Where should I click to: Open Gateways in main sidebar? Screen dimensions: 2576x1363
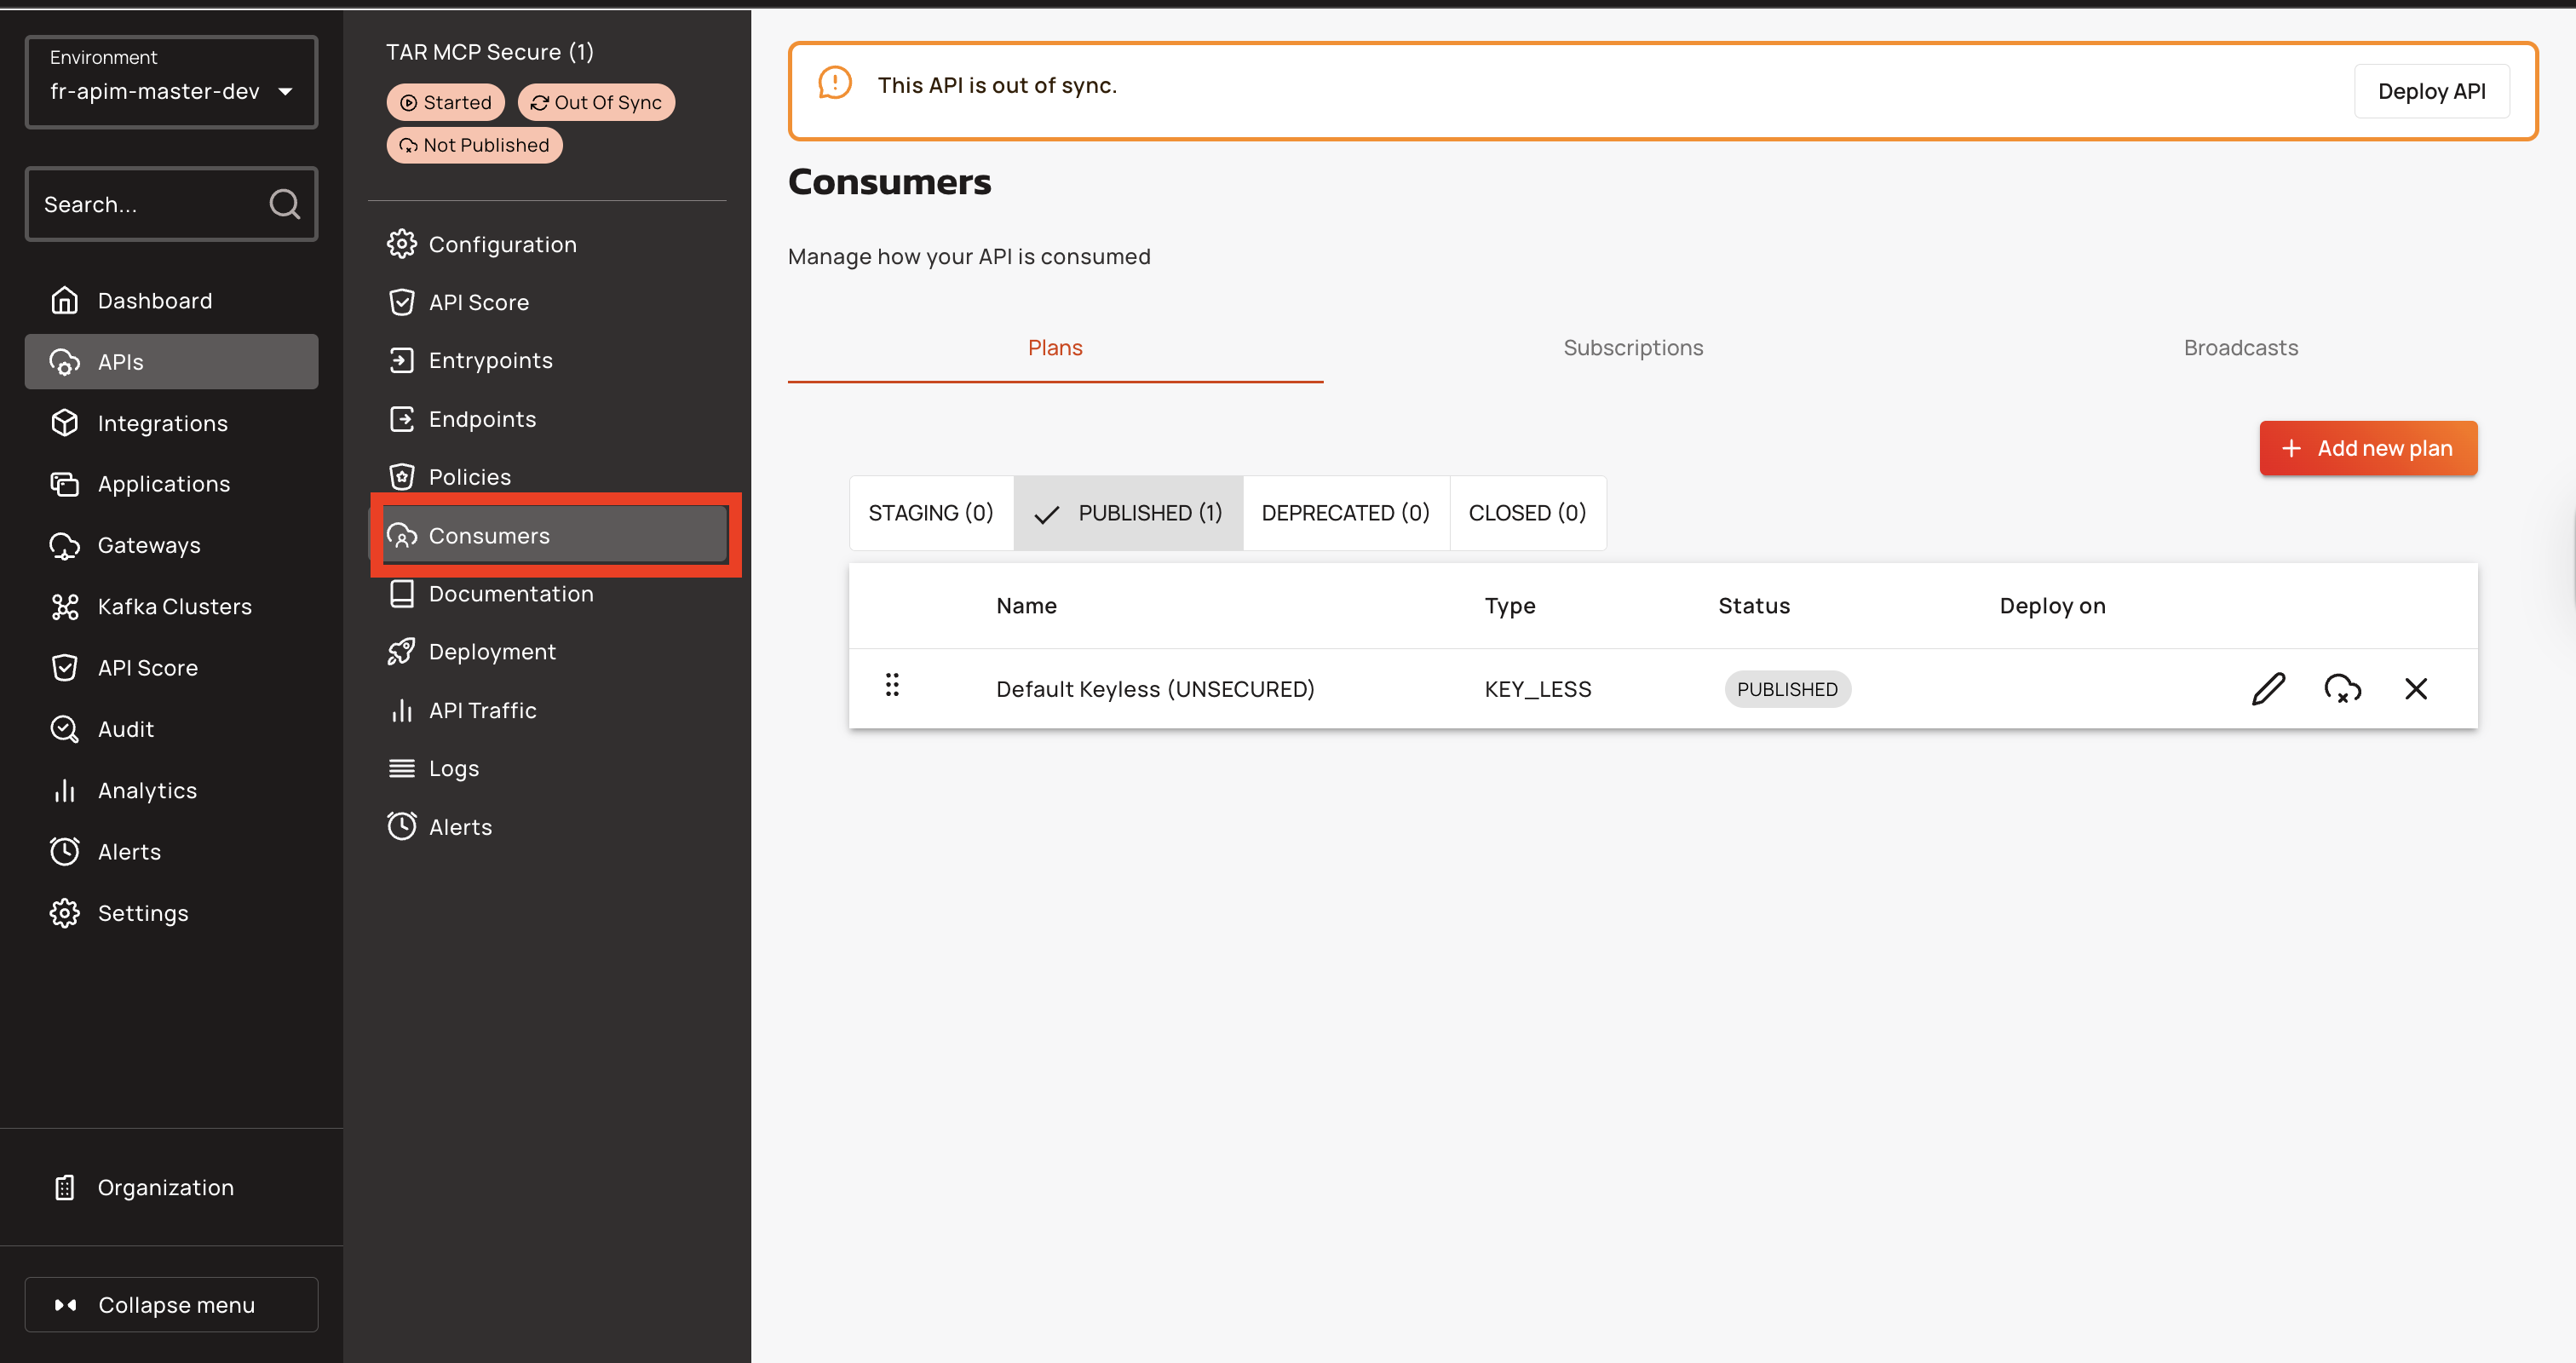pos(148,546)
